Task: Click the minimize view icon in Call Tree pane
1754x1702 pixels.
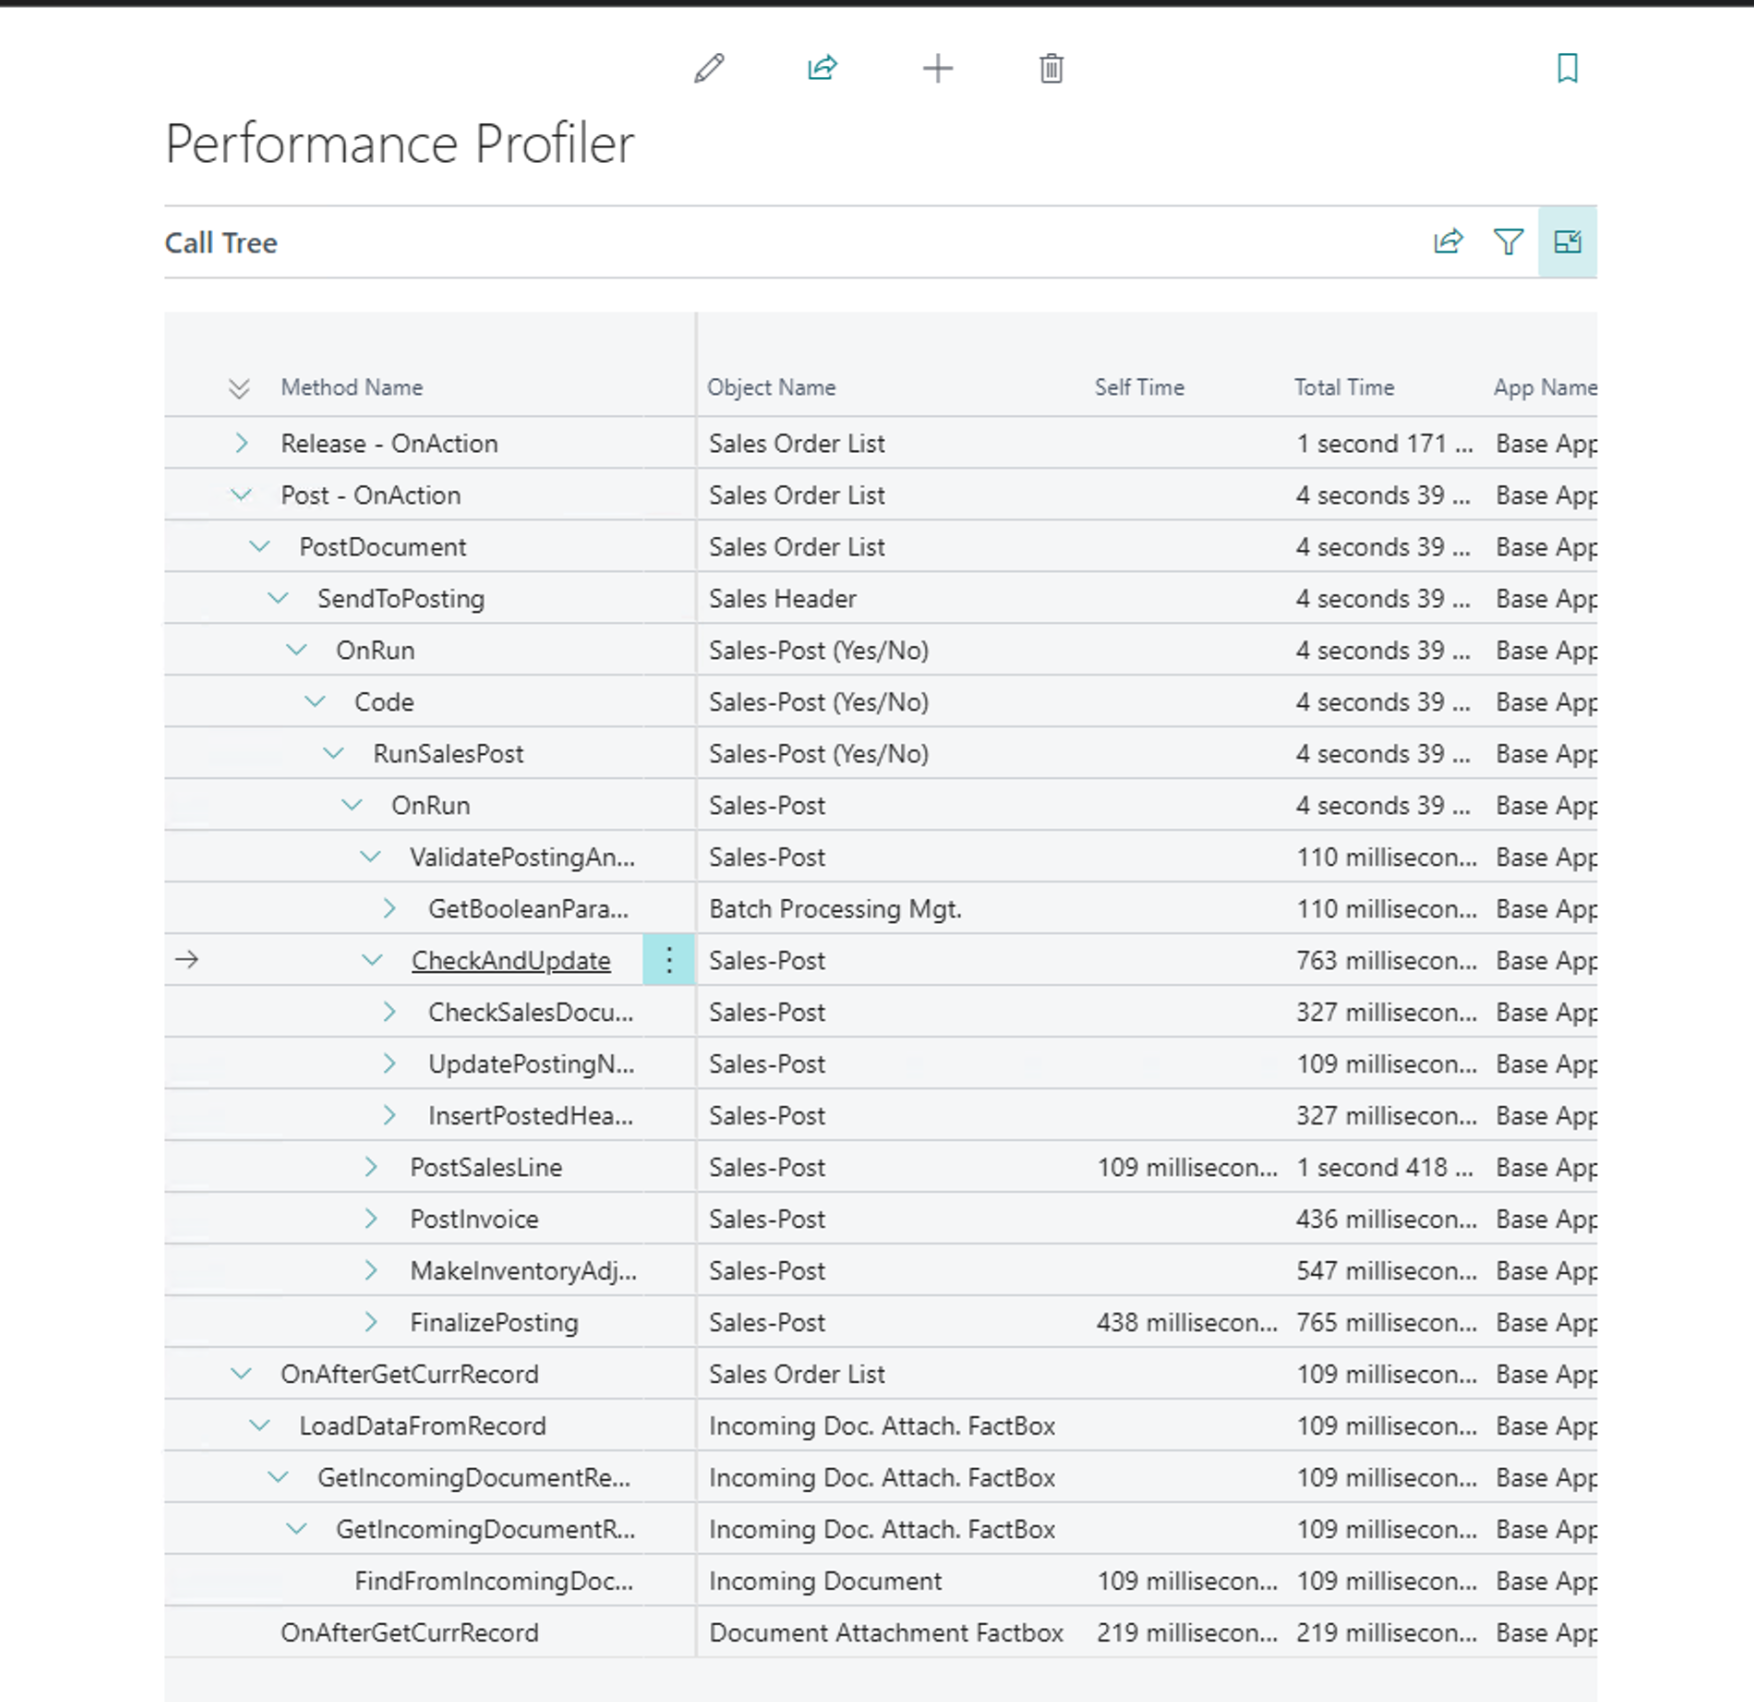Action: [1567, 241]
